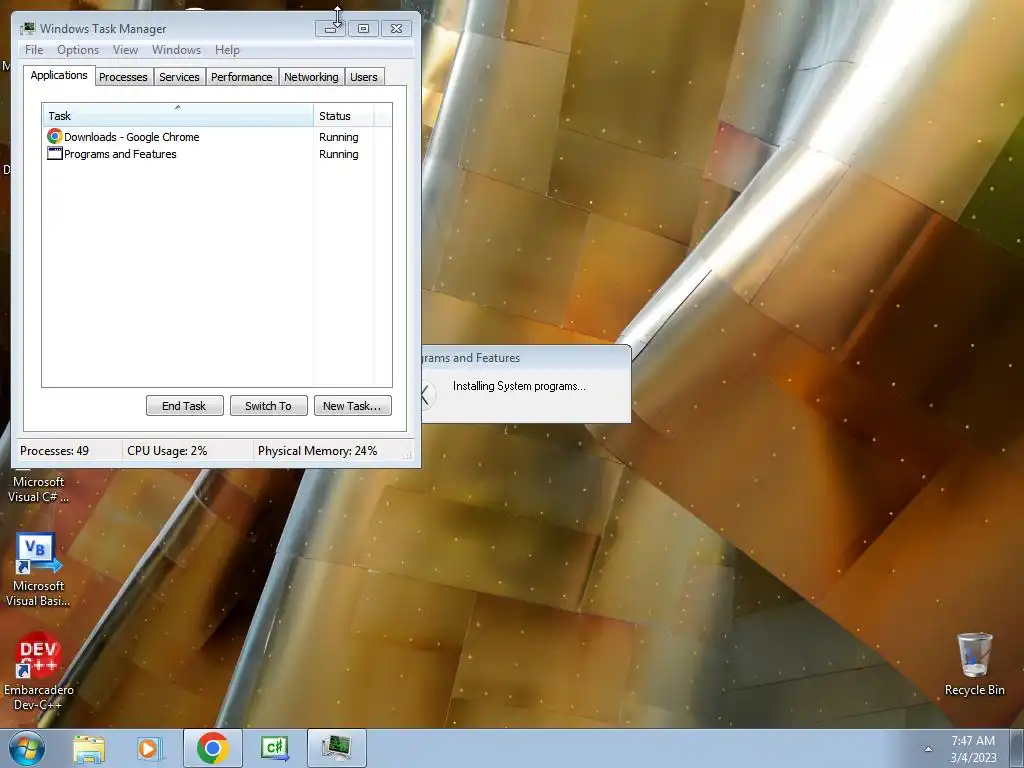This screenshot has width=1024, height=768.
Task: Switch to the Users tab
Action: 364,77
